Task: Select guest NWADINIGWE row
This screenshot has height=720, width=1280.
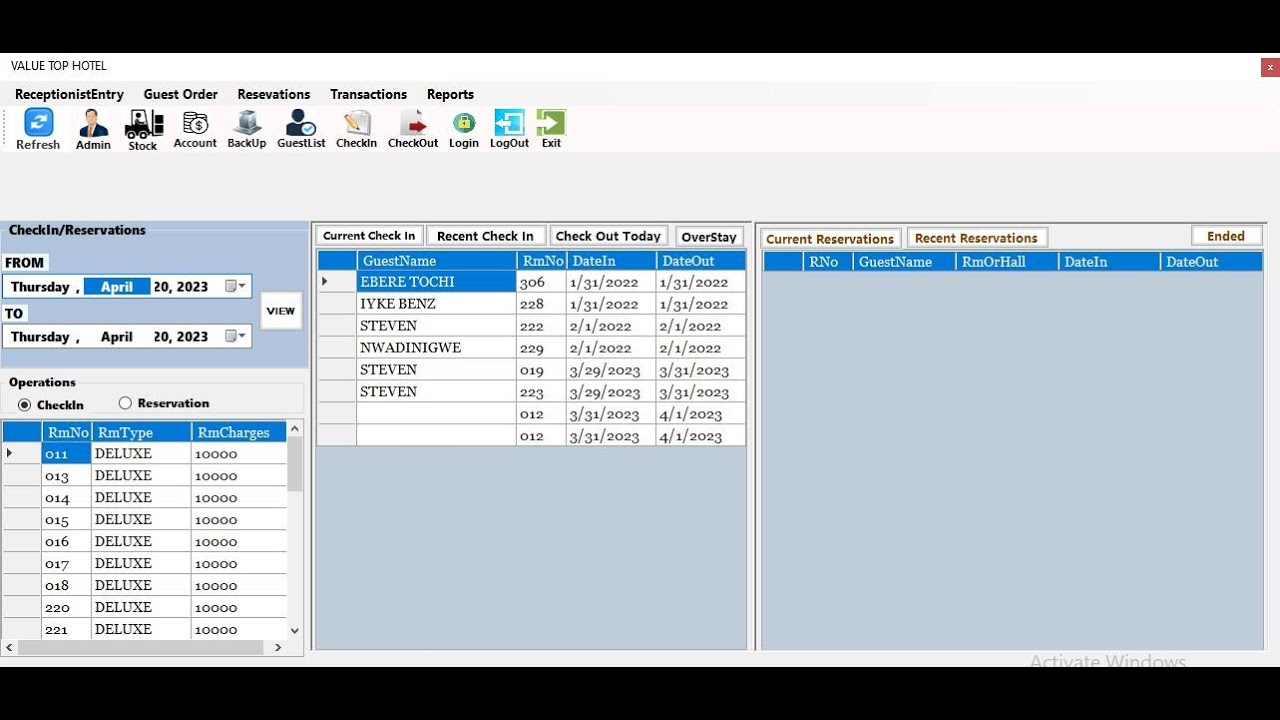Action: coord(531,348)
